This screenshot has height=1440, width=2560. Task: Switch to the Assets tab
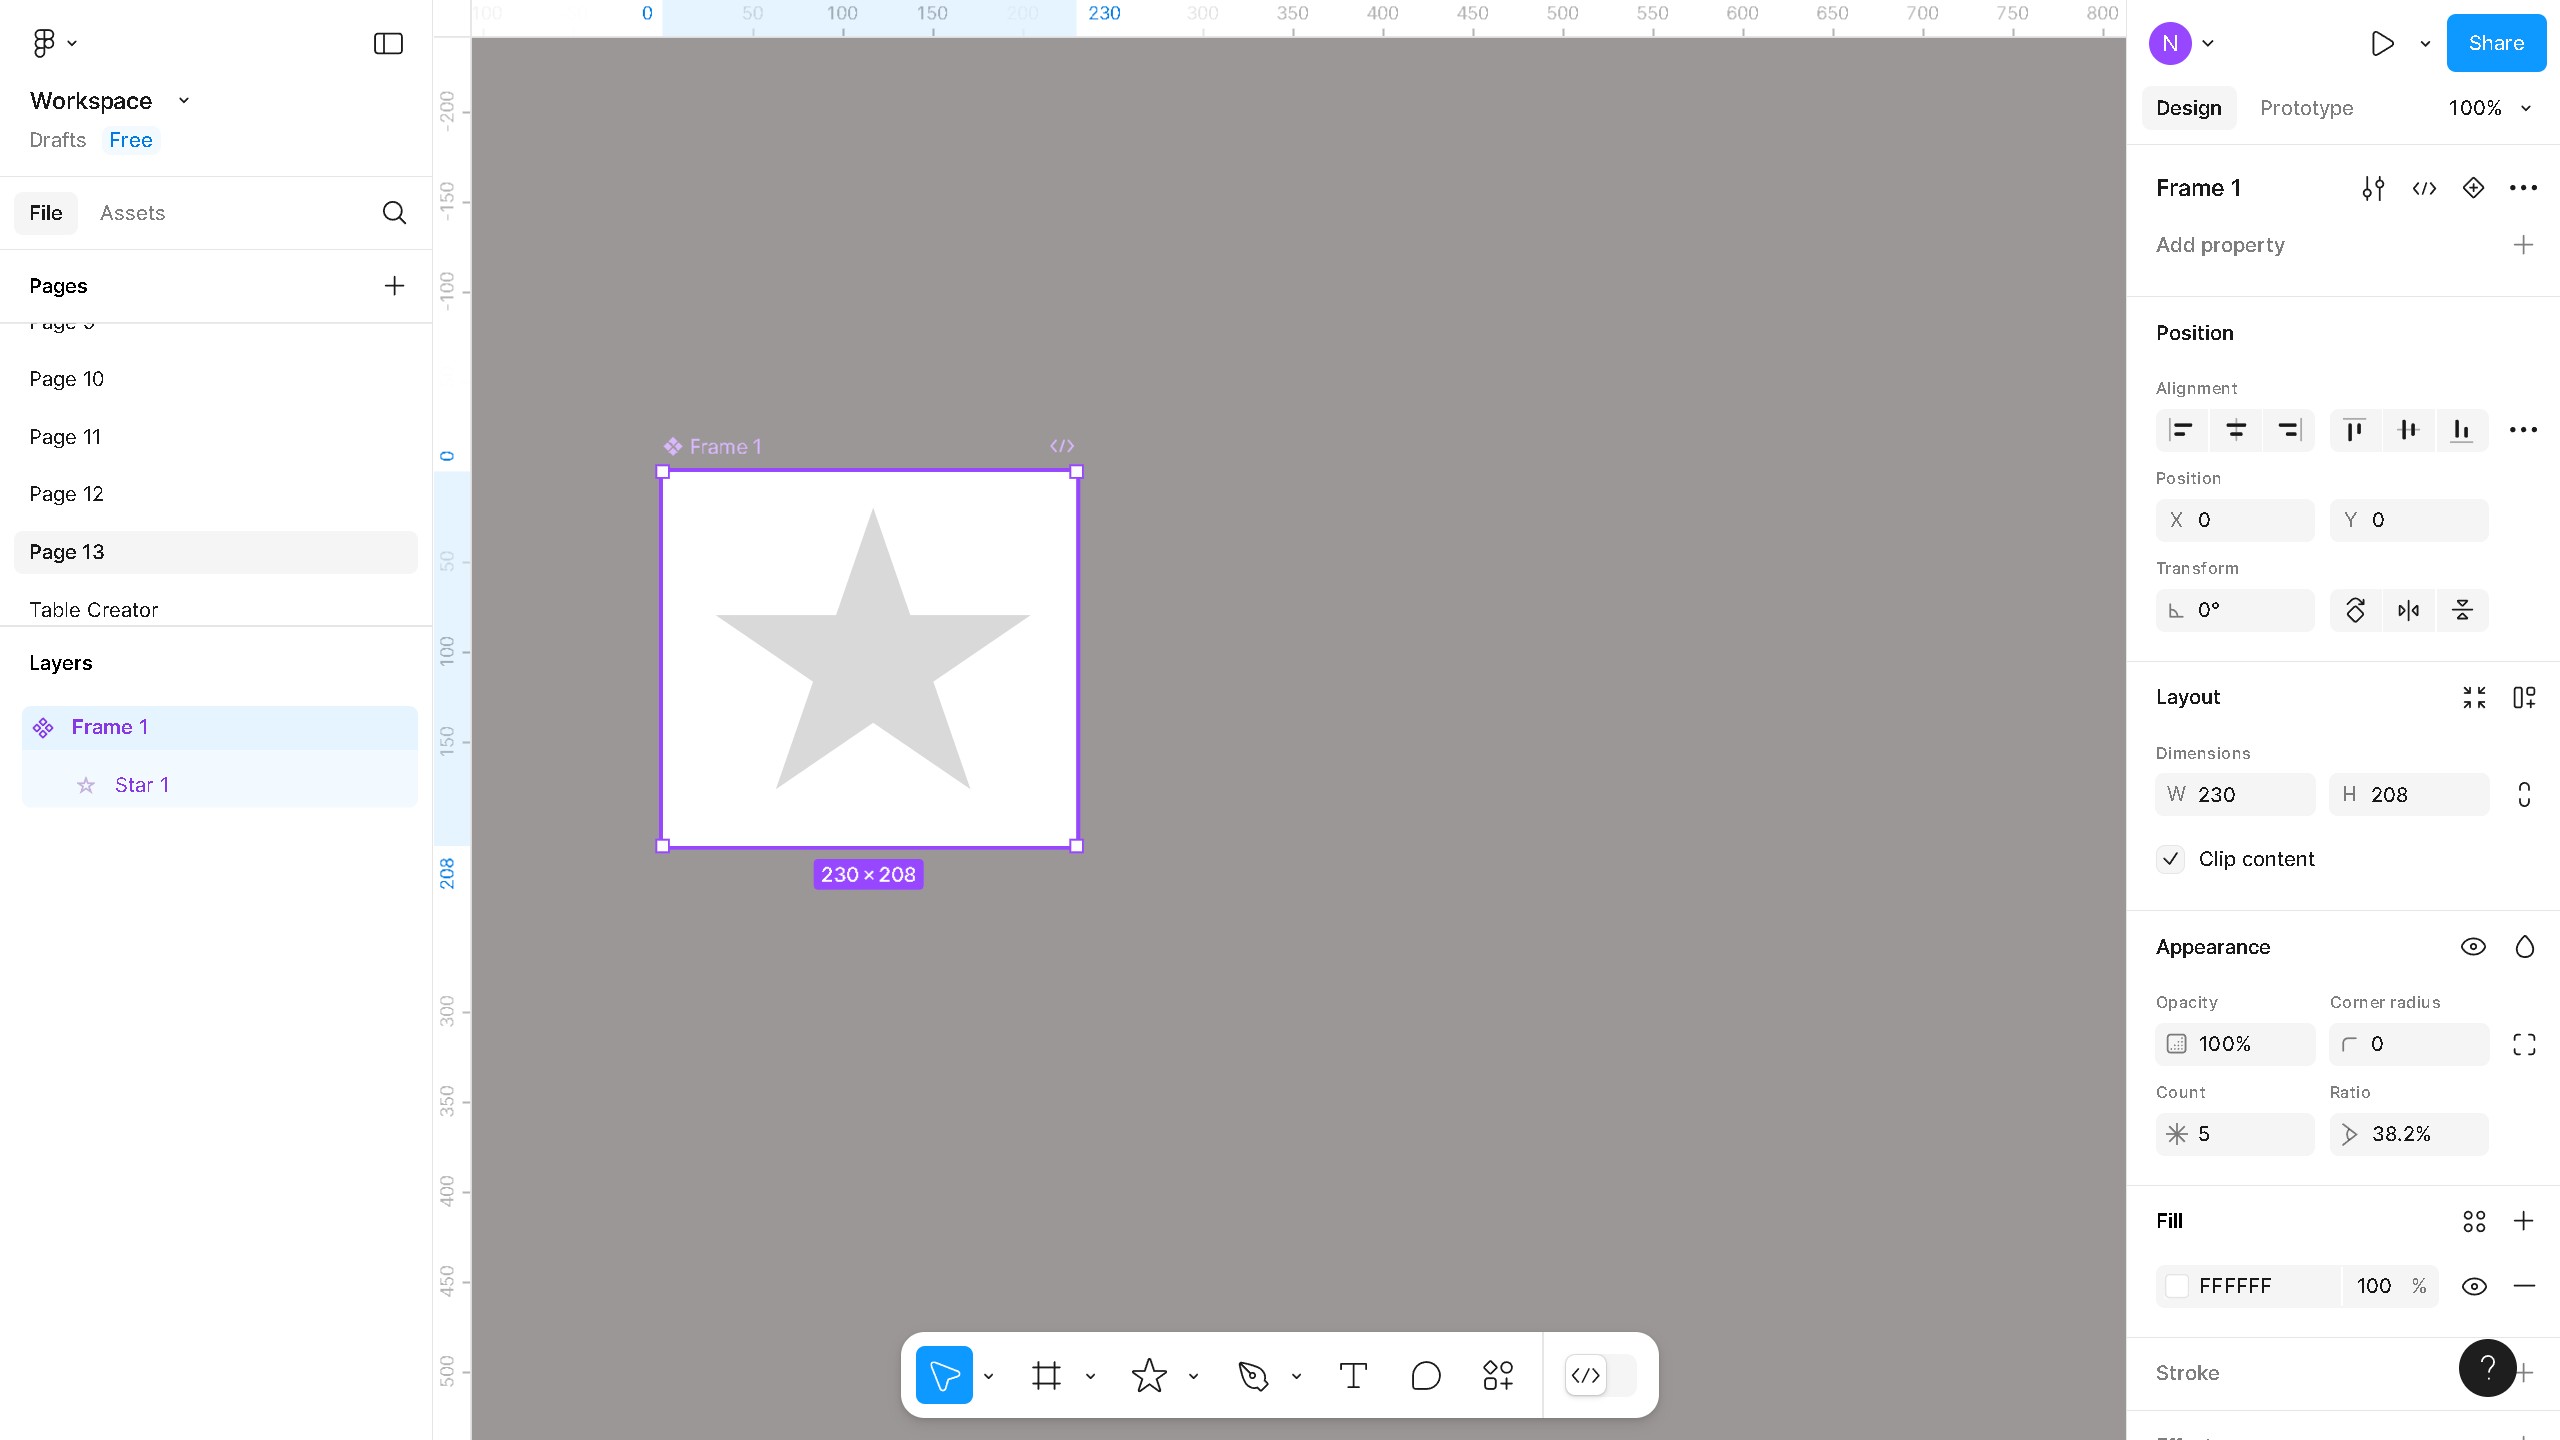132,212
